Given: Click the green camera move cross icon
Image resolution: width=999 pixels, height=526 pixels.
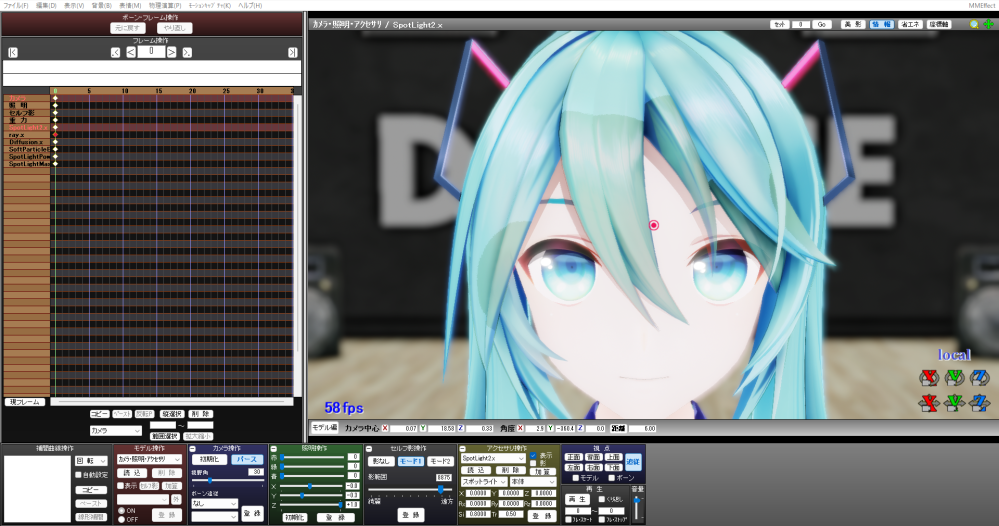Looking at the screenshot, I should coord(988,24).
